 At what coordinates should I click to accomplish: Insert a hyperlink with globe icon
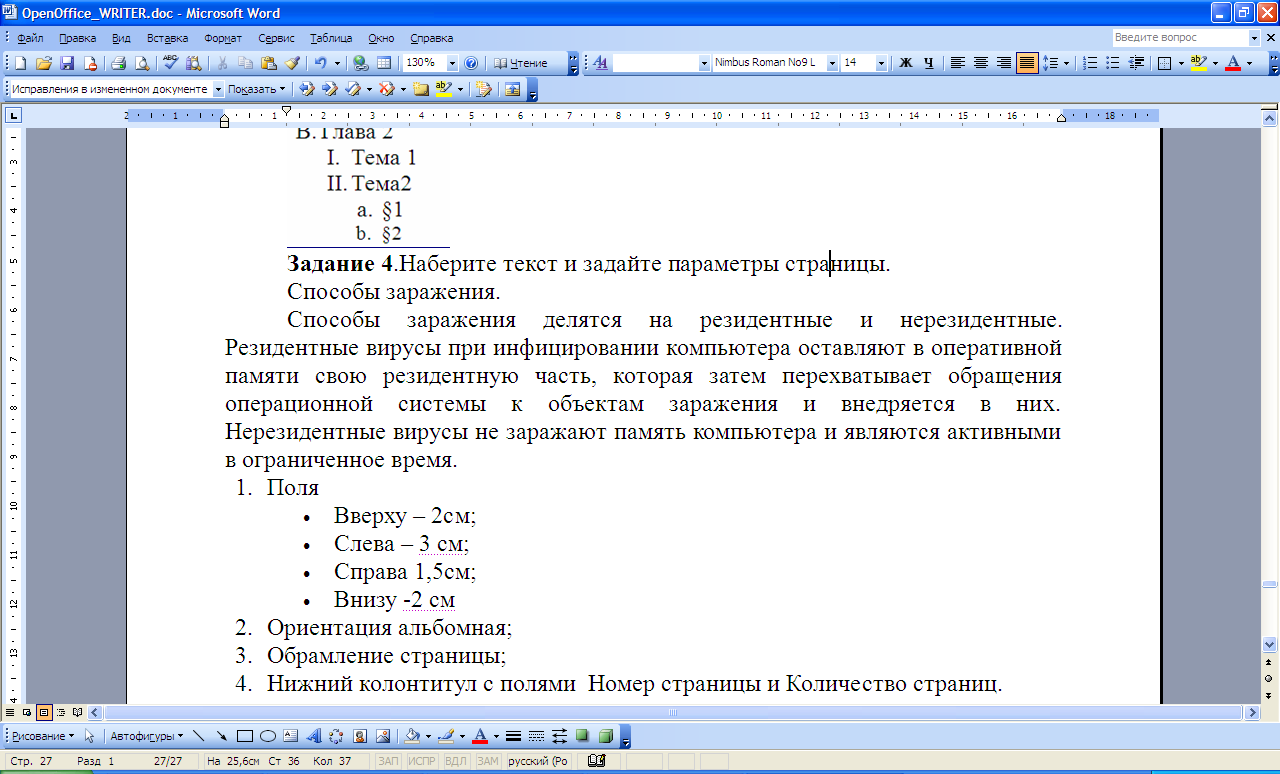coord(360,63)
